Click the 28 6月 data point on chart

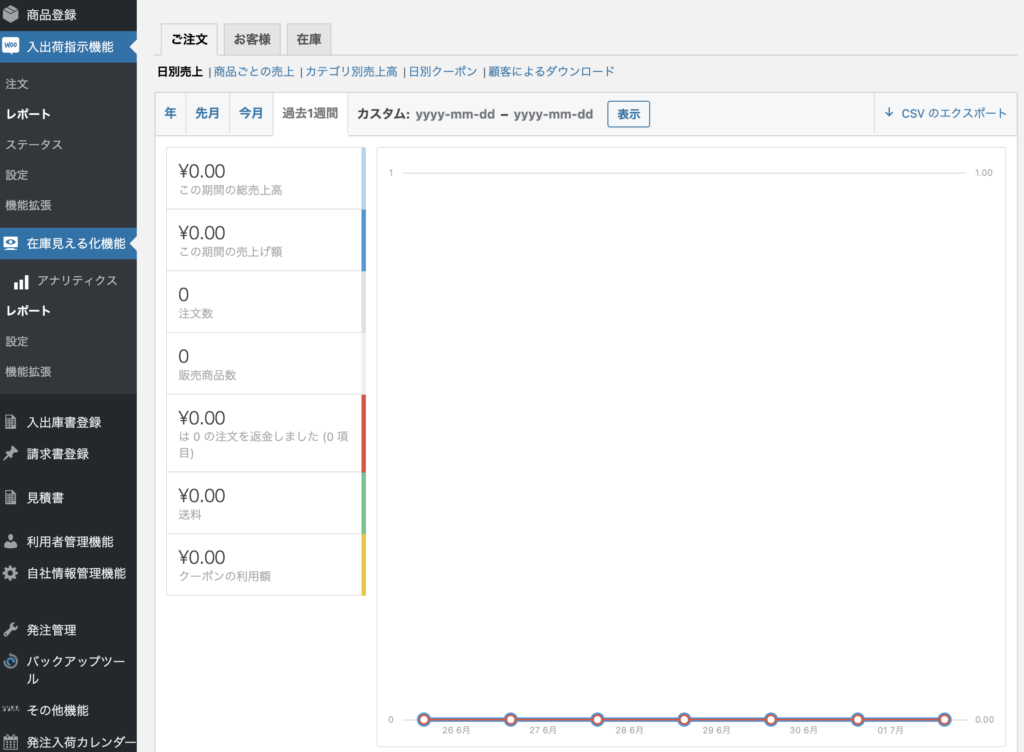pyautogui.click(x=597, y=719)
